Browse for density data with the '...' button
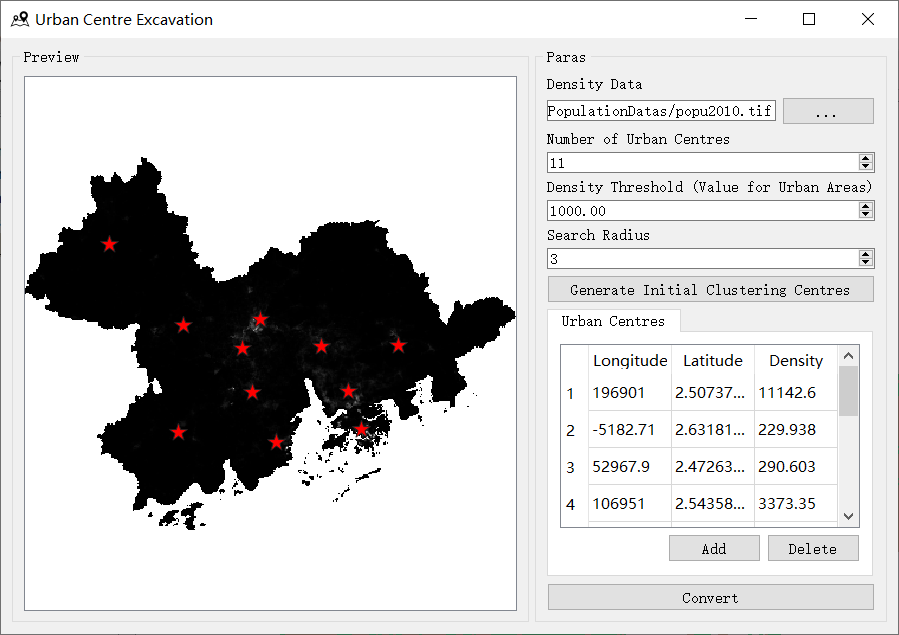This screenshot has height=635, width=899. click(x=827, y=111)
